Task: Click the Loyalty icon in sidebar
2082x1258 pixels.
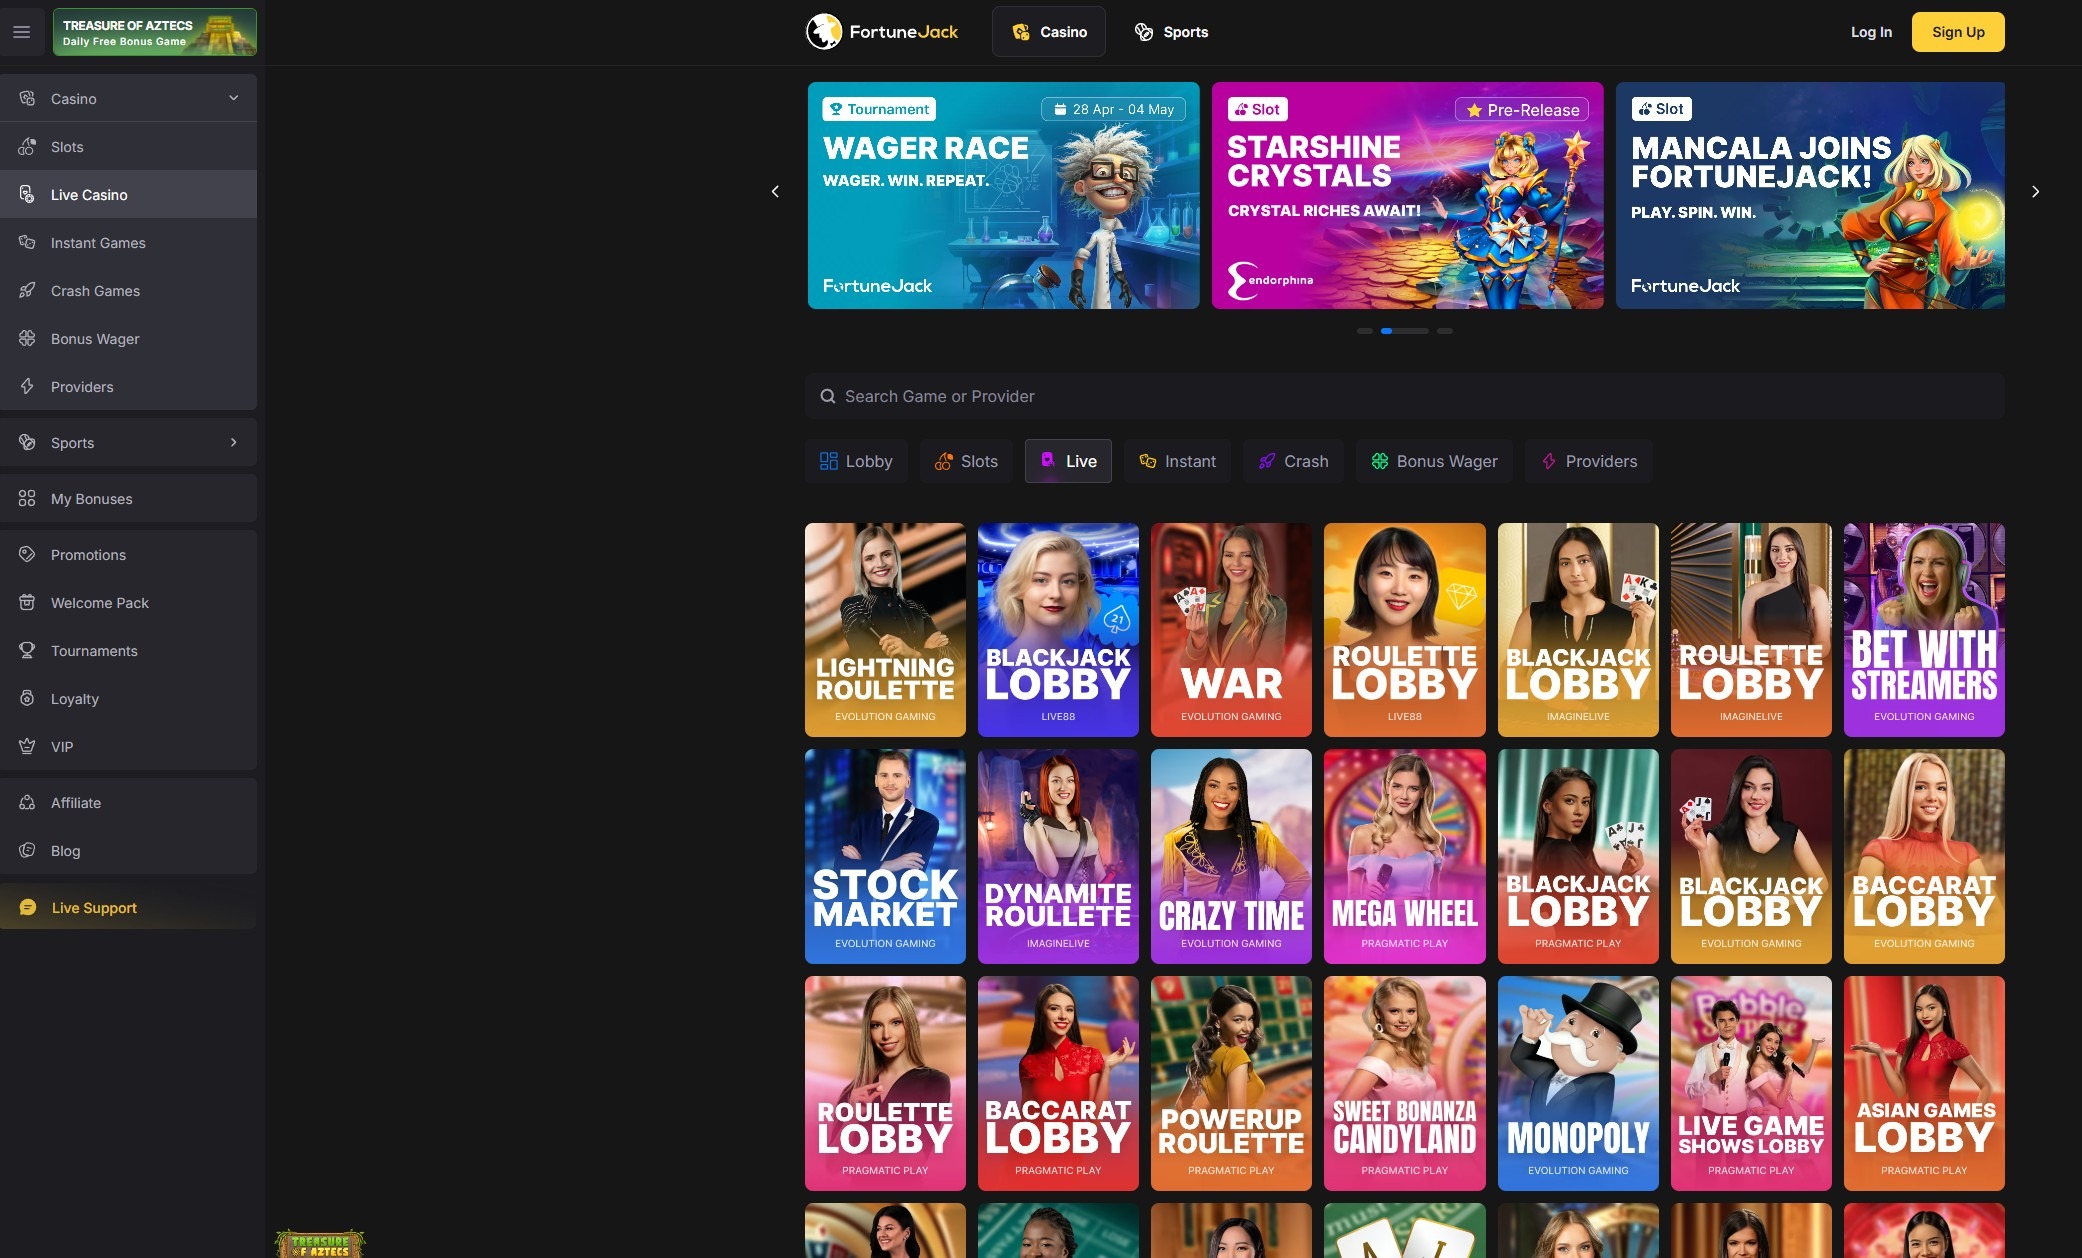Action: pos(27,699)
